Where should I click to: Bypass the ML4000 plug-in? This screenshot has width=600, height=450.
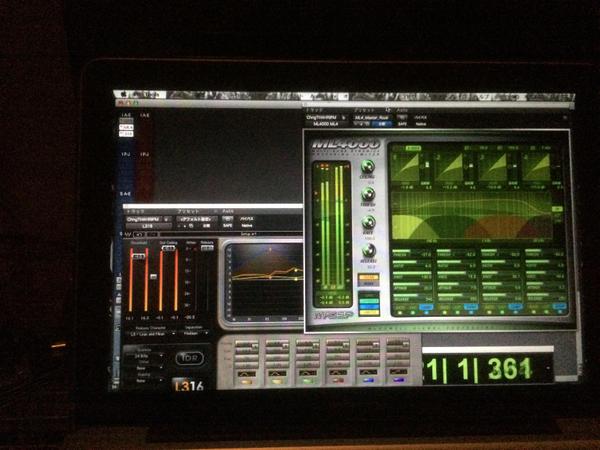tap(421, 117)
